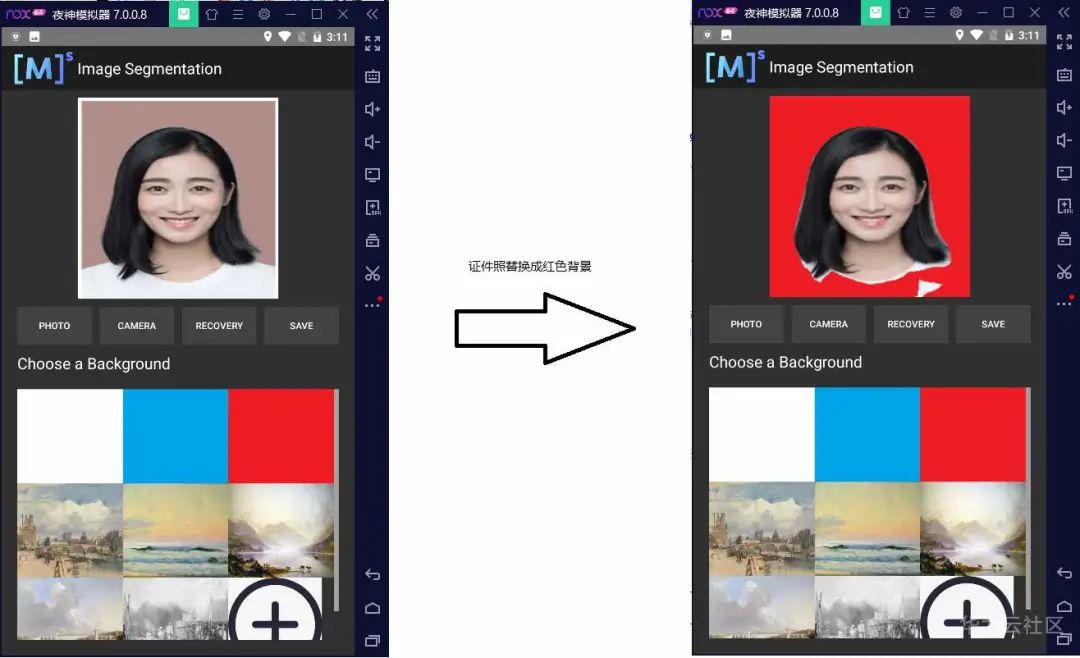Choose seascape sunset painting background in left window

(x=176, y=531)
